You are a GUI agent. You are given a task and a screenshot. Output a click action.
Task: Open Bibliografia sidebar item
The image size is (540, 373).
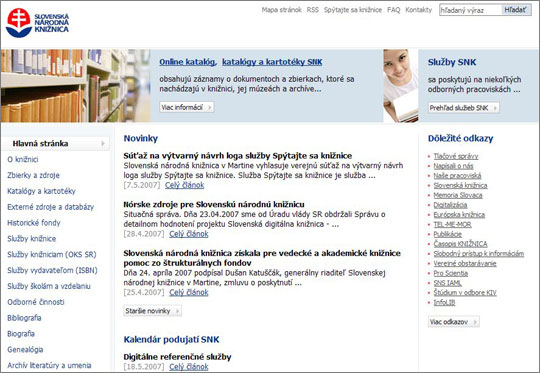click(24, 318)
